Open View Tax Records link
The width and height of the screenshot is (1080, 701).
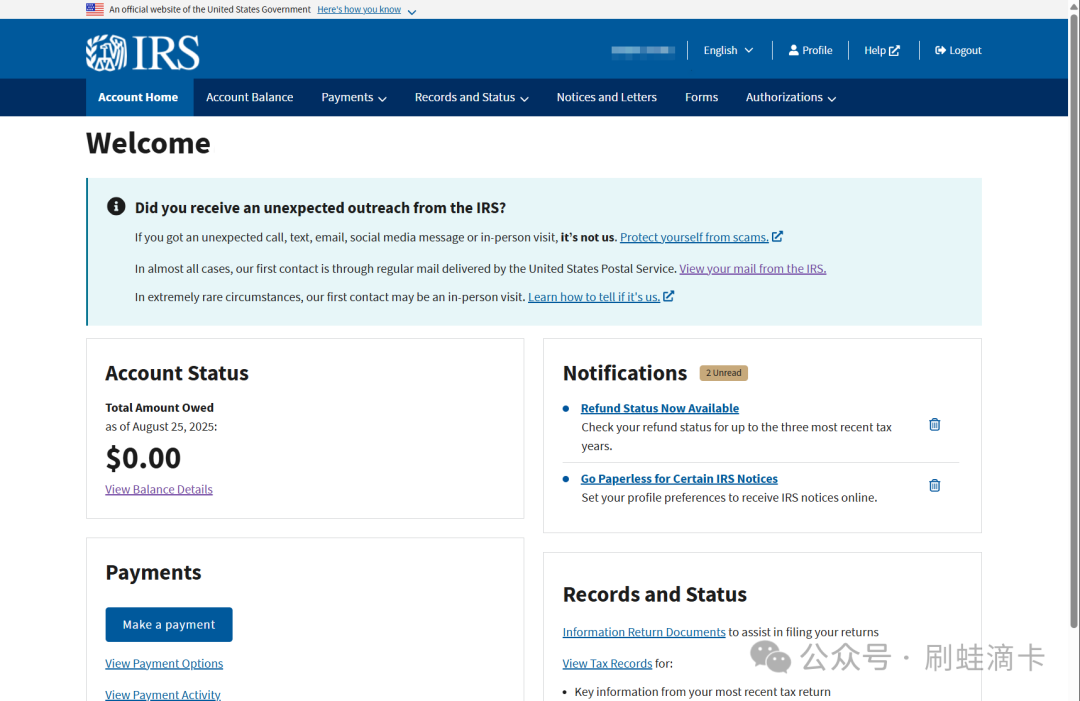click(607, 664)
